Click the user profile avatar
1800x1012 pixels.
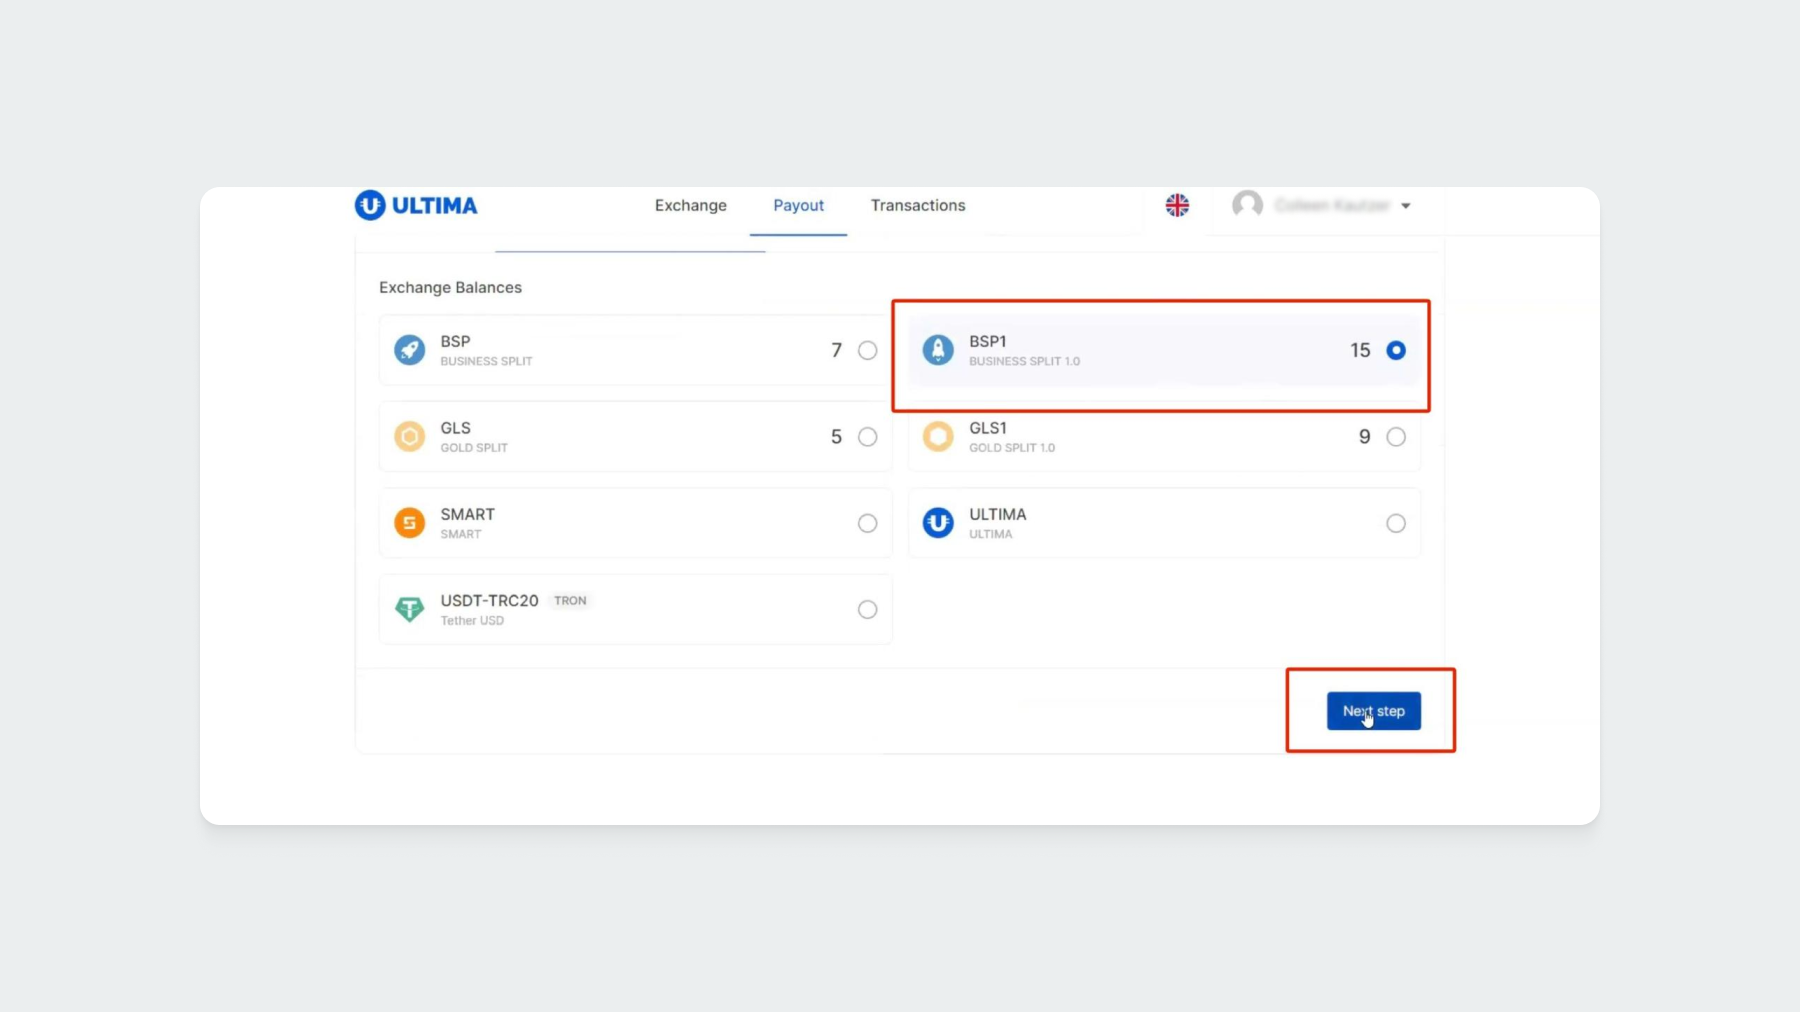(1247, 205)
